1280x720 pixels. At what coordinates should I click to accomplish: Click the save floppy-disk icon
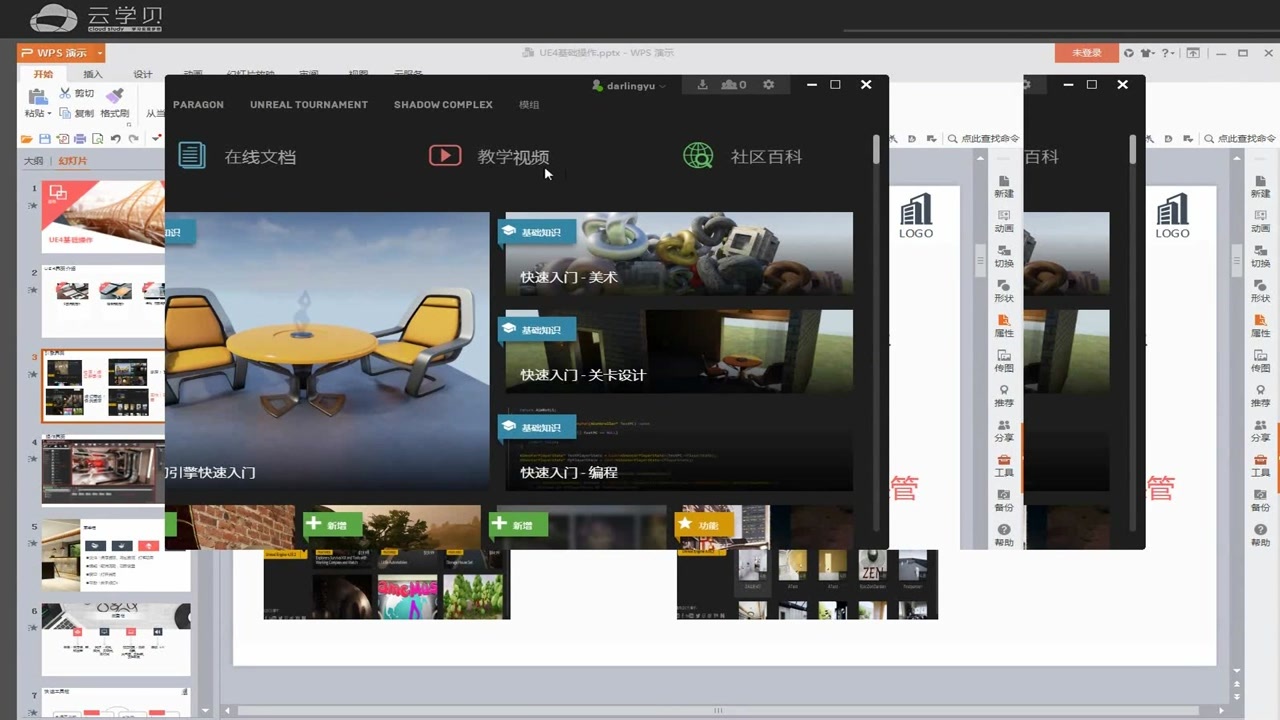click(x=45, y=138)
